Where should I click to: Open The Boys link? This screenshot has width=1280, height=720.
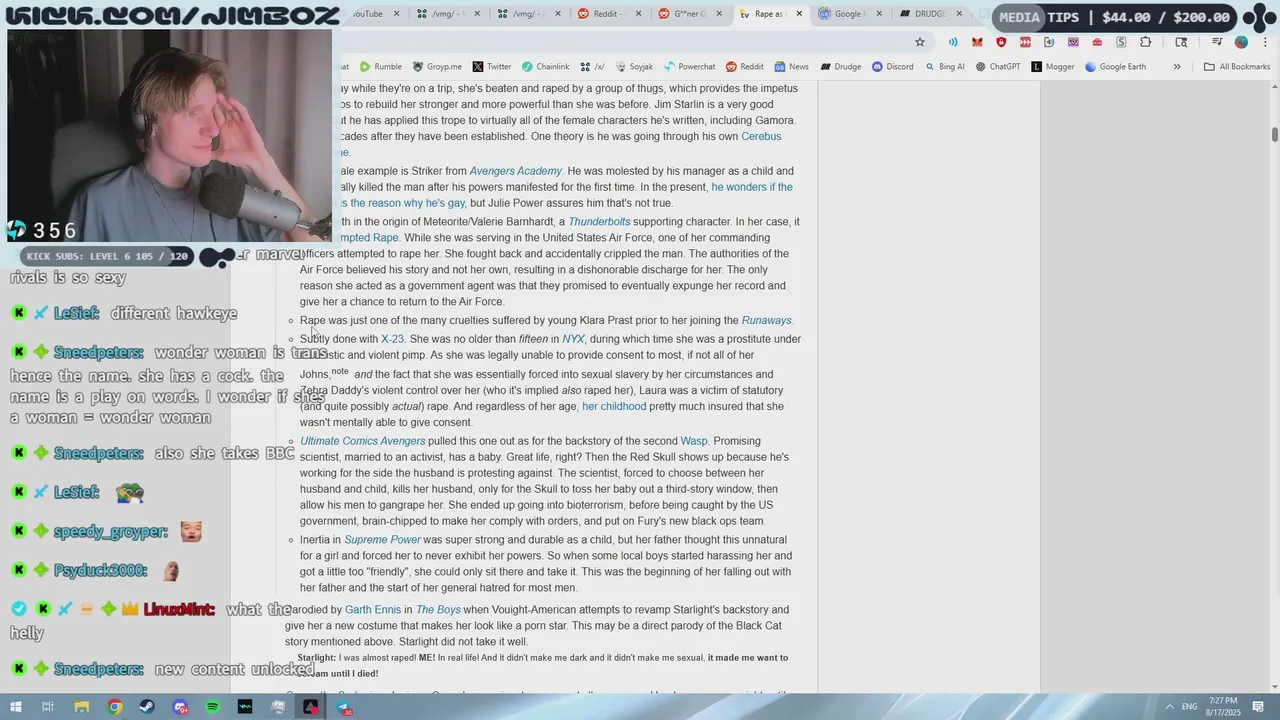pos(438,610)
